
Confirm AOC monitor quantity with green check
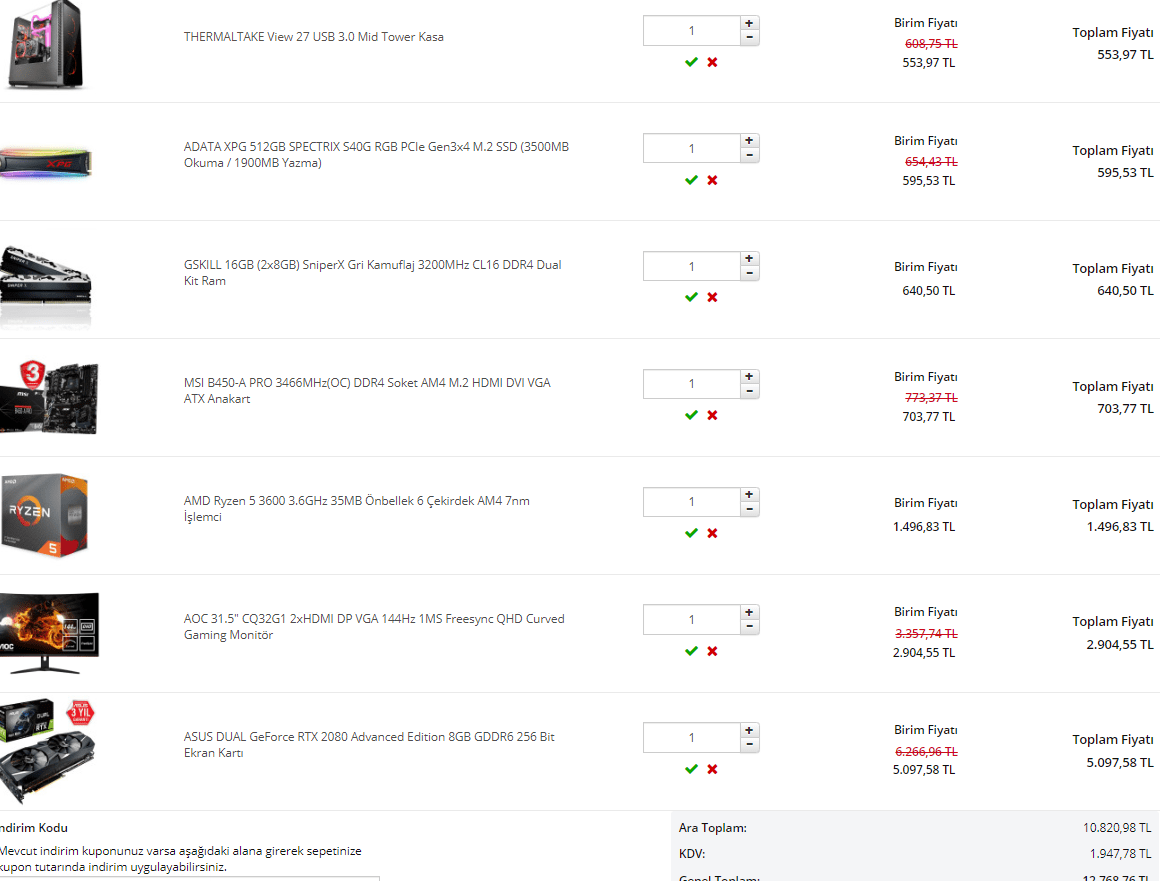(691, 651)
